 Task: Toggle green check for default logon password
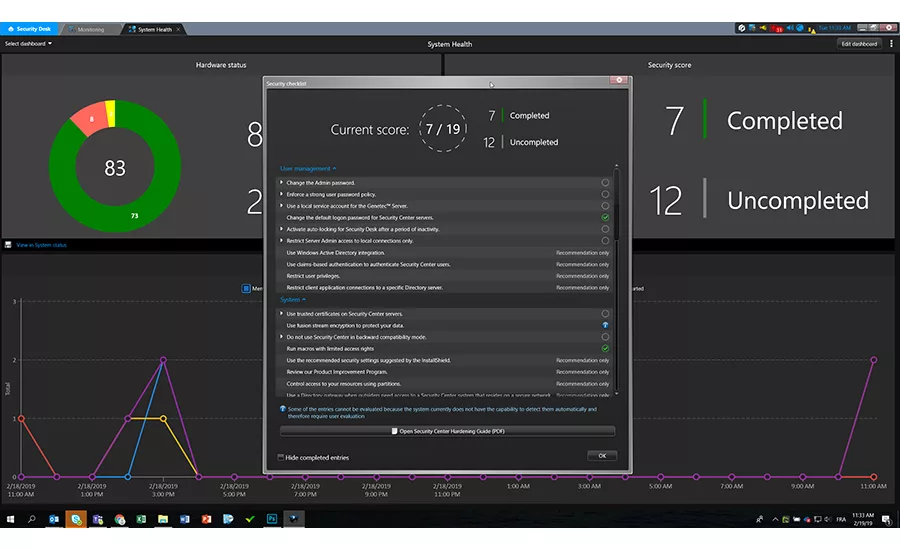click(x=605, y=218)
